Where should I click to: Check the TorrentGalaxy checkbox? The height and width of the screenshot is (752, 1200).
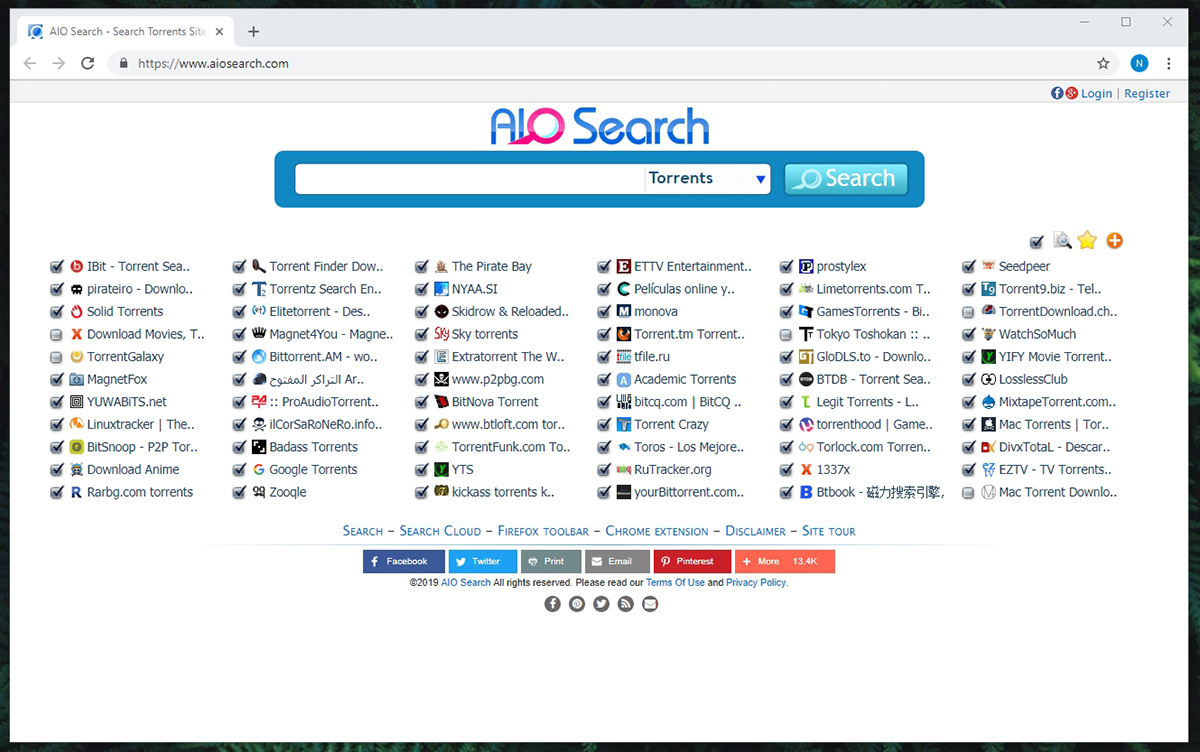57,357
